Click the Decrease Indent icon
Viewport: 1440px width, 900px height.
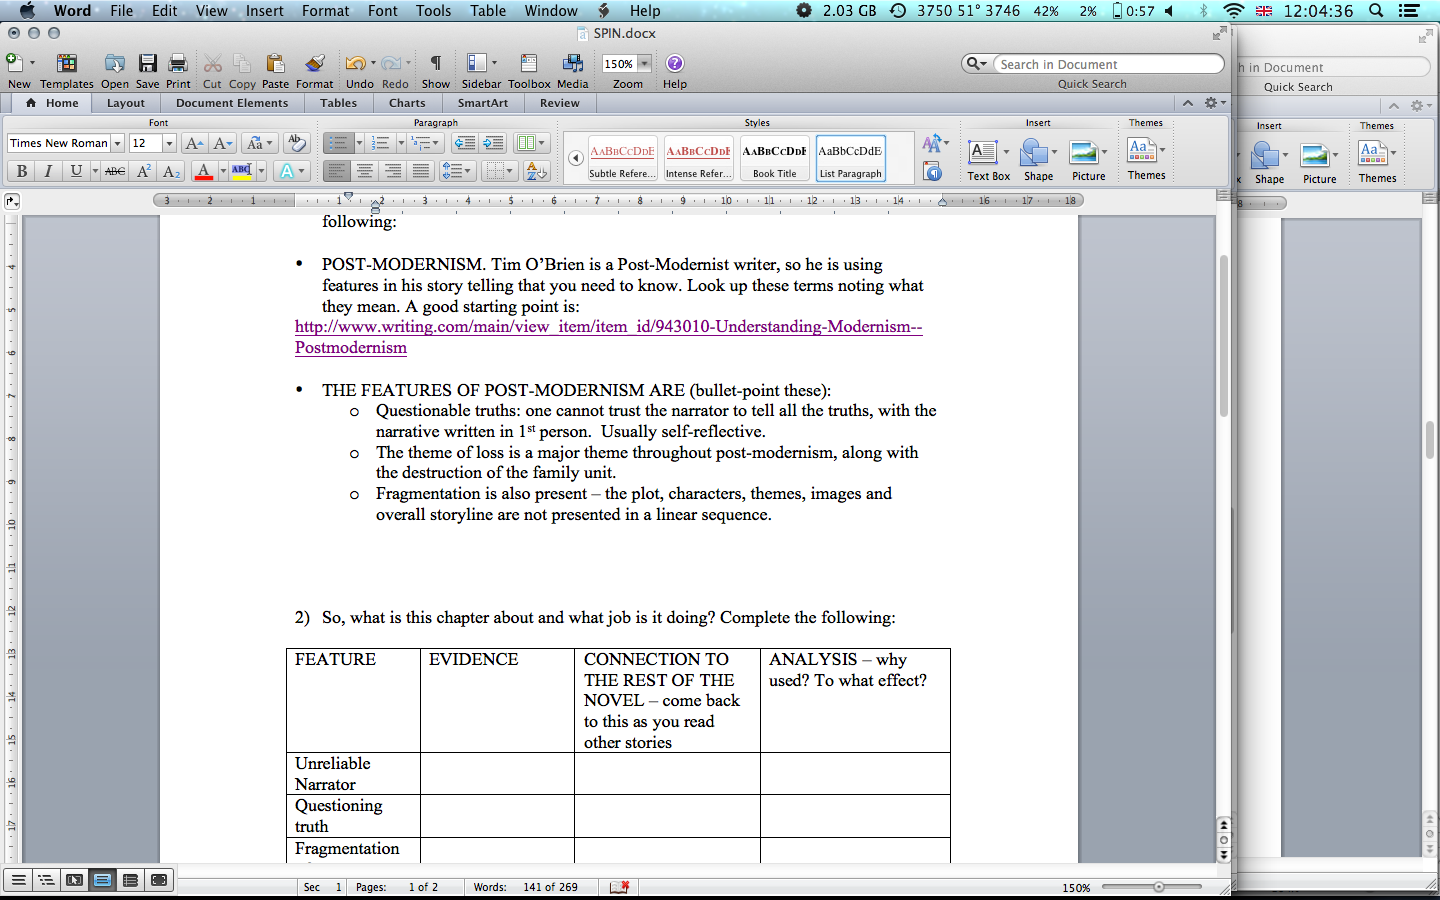[x=464, y=143]
